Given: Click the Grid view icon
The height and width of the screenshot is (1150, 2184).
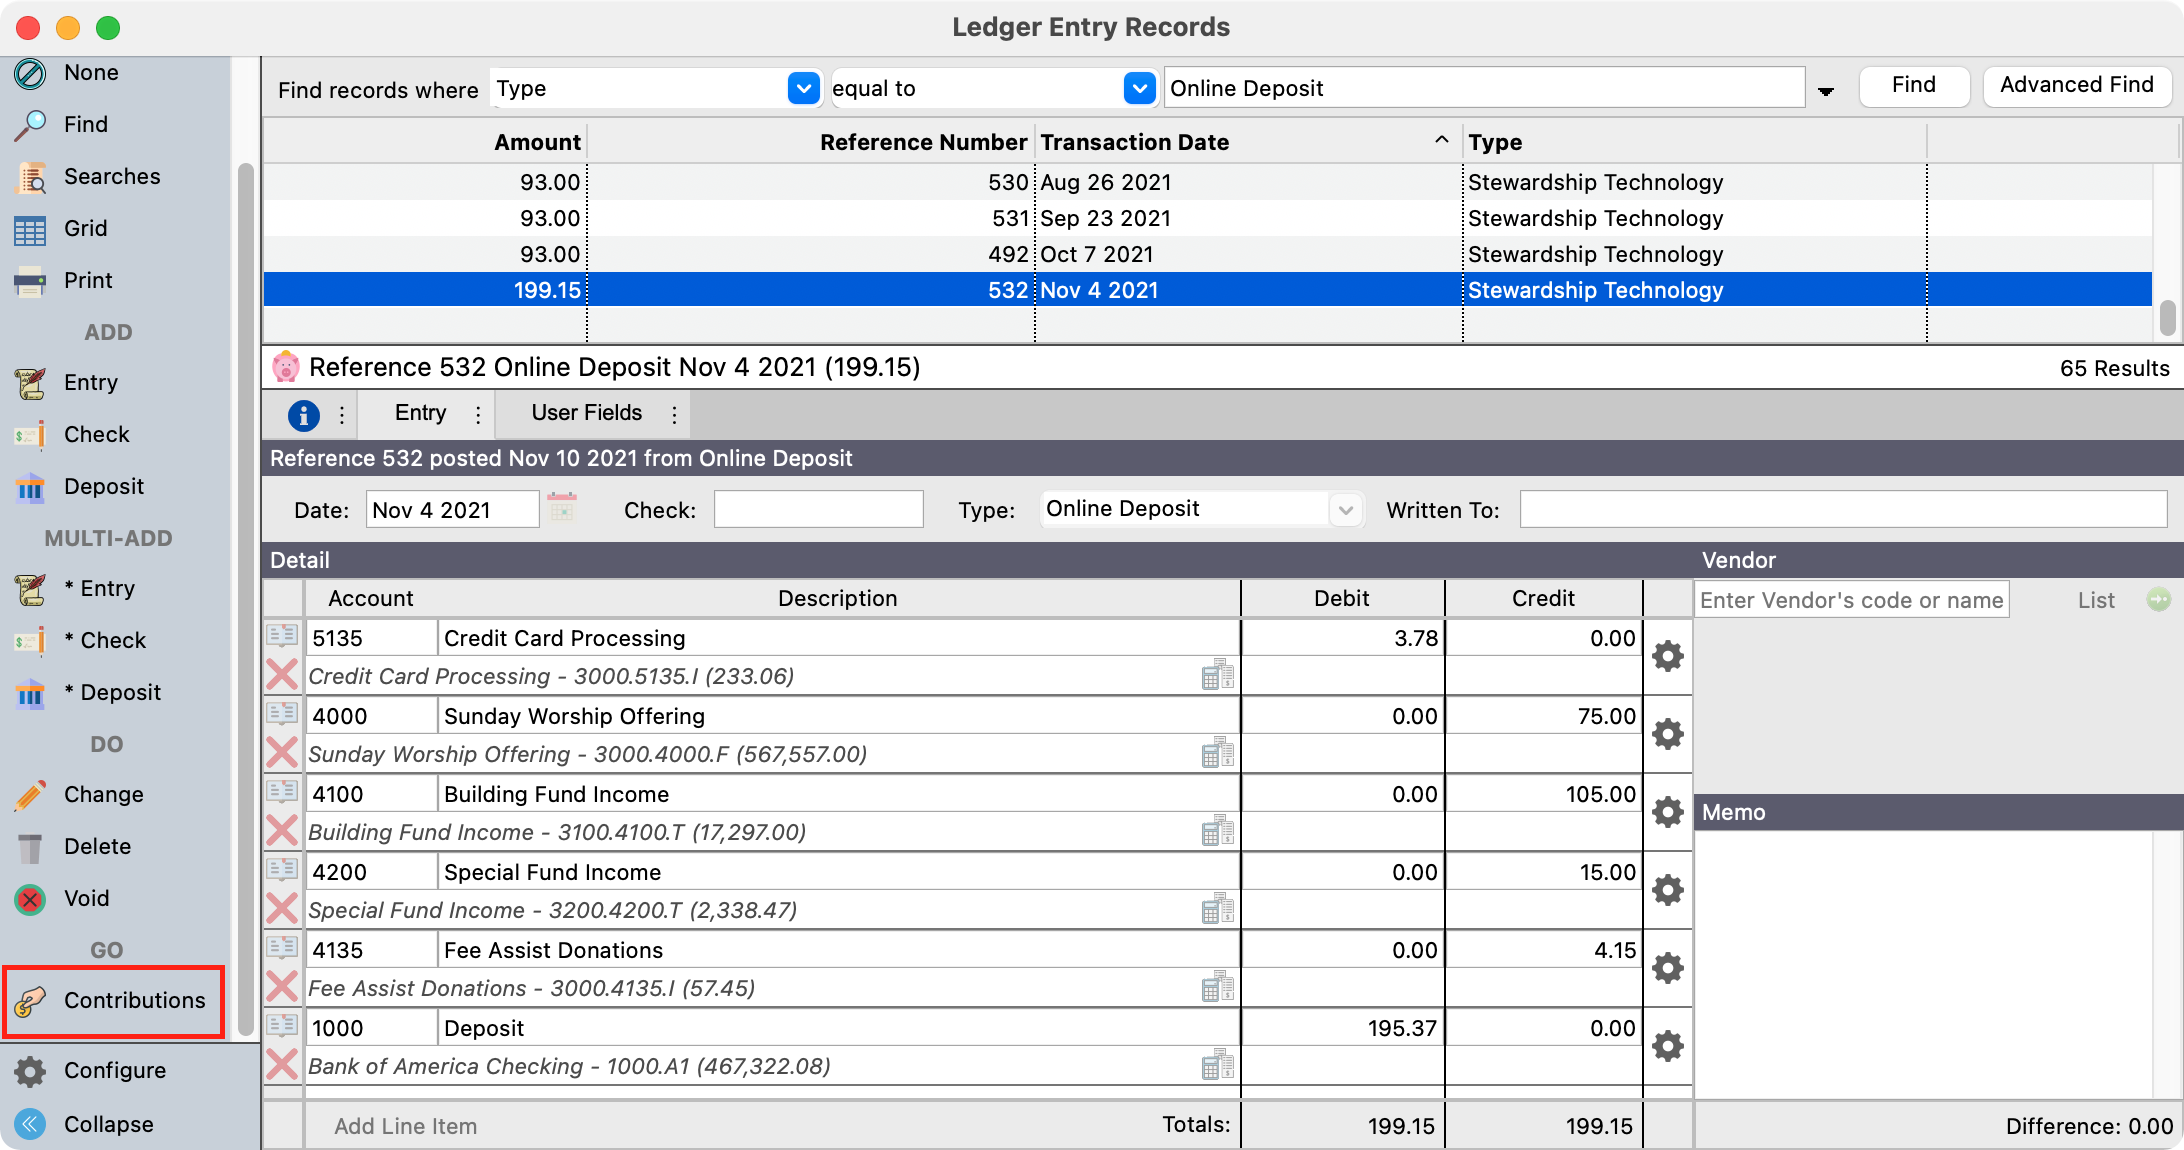Looking at the screenshot, I should (31, 229).
